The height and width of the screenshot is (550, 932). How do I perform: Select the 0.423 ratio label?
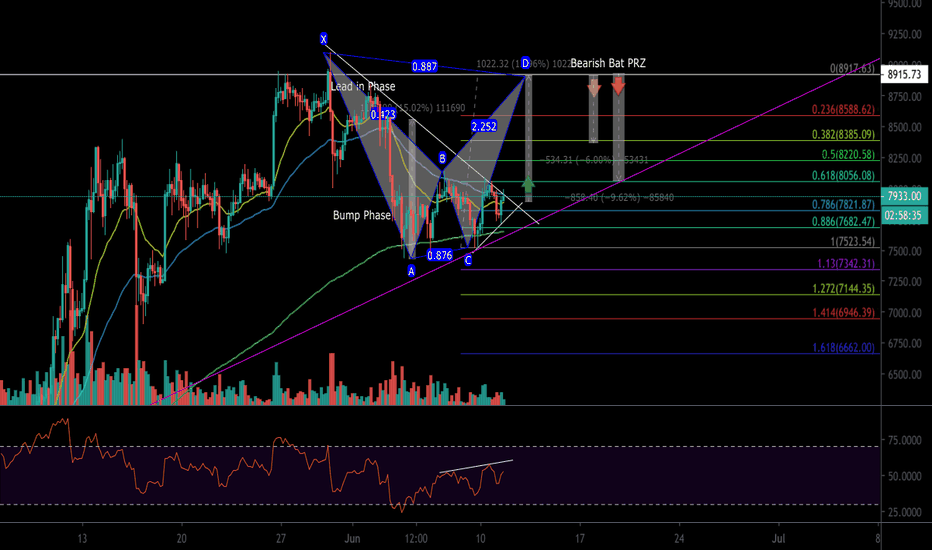pos(383,114)
